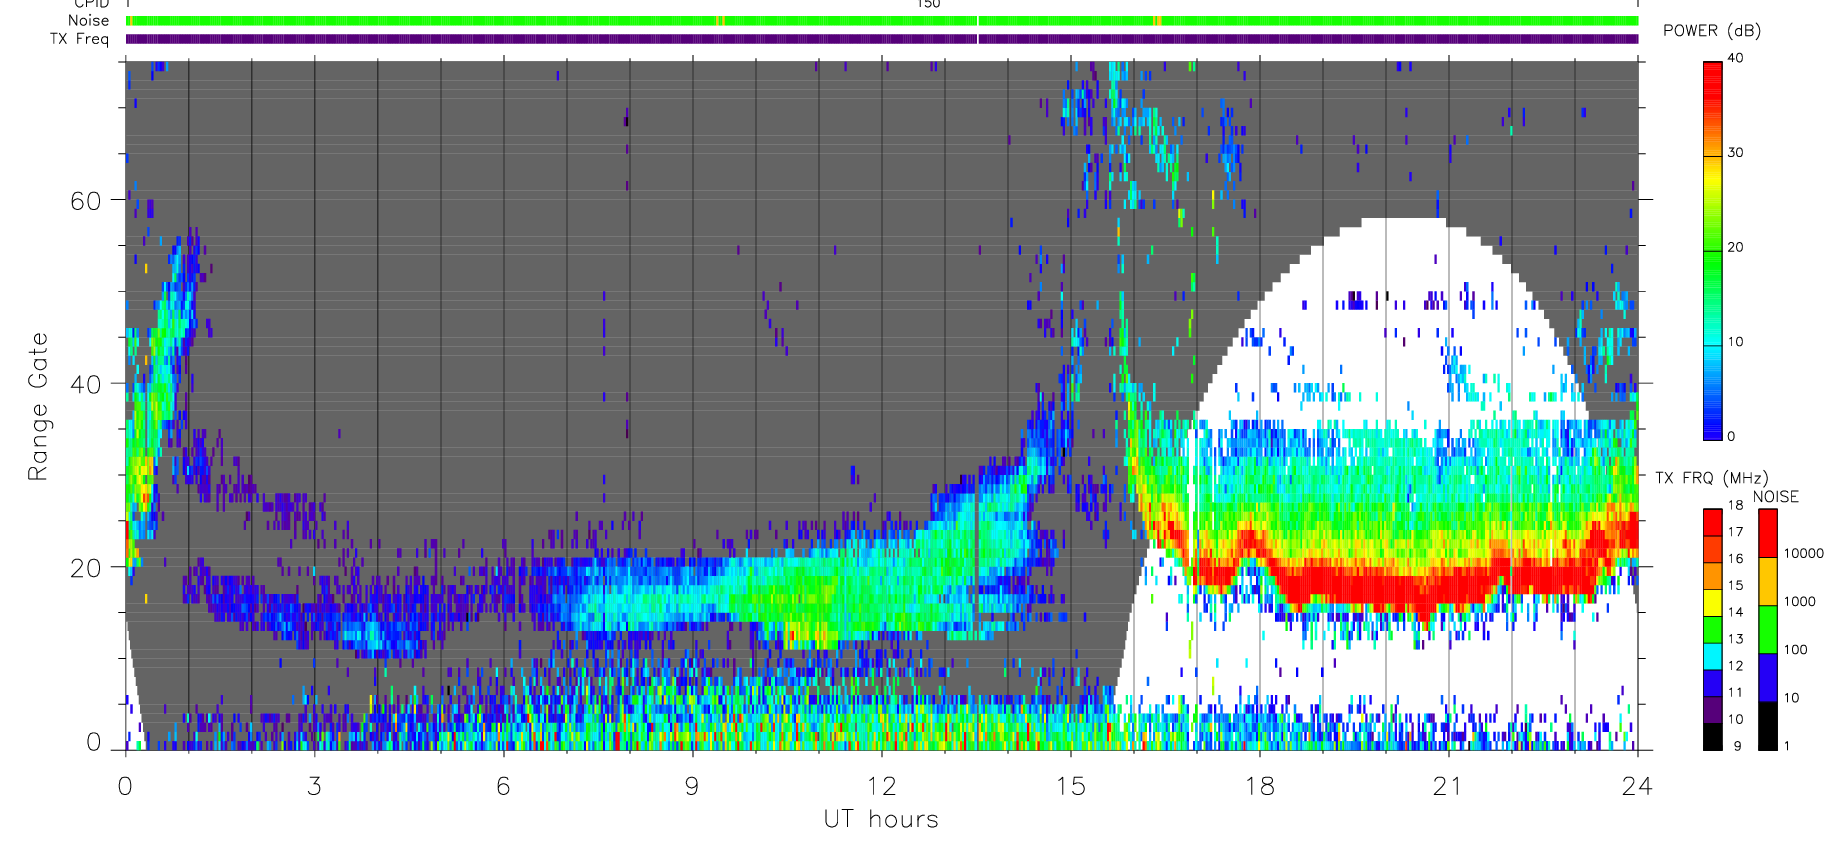Click the 18 value beside TX FRQ bar
This screenshot has height=850, width=1843.
[1735, 505]
